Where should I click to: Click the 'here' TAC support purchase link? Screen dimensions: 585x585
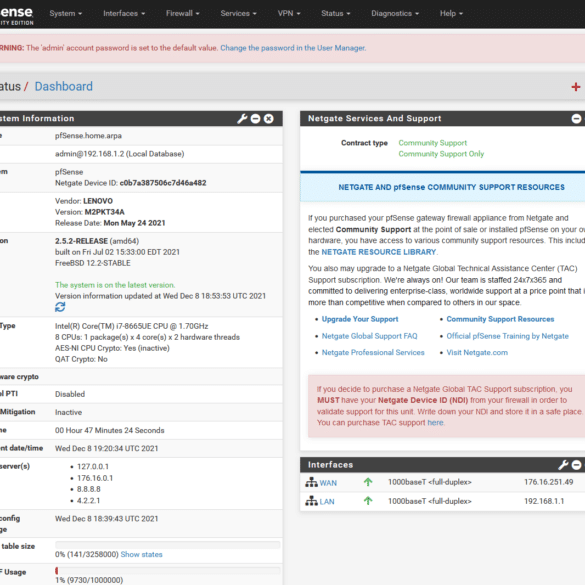click(435, 423)
